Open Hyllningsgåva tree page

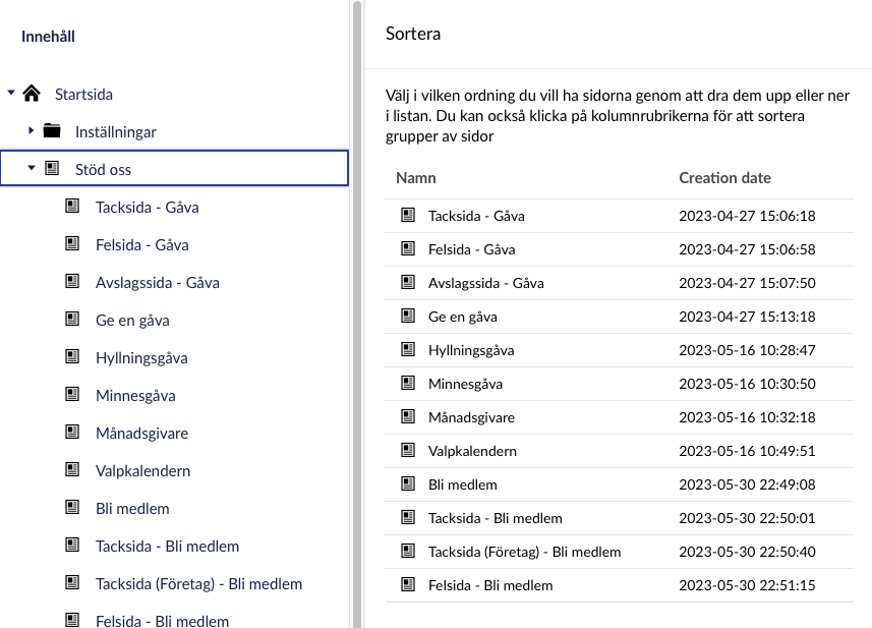pyautogui.click(x=142, y=358)
